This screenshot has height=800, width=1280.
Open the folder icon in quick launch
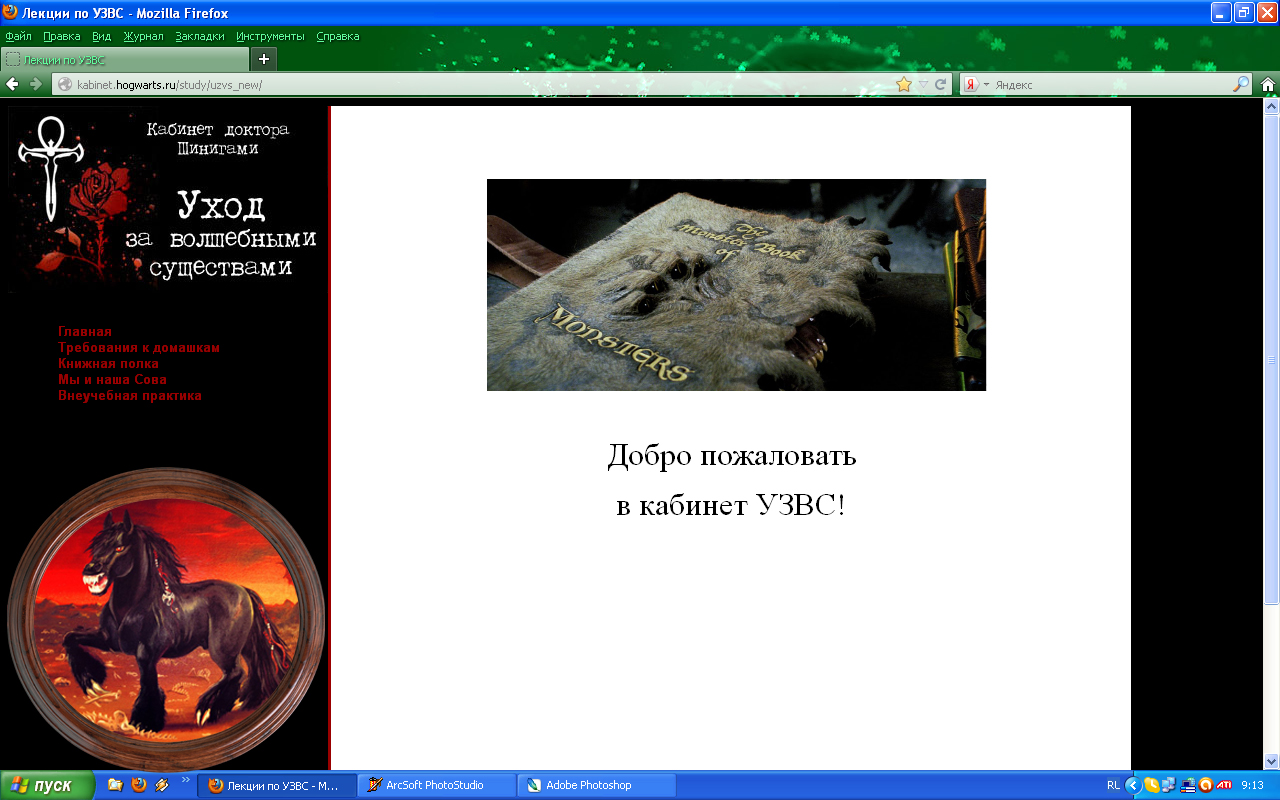coord(115,785)
